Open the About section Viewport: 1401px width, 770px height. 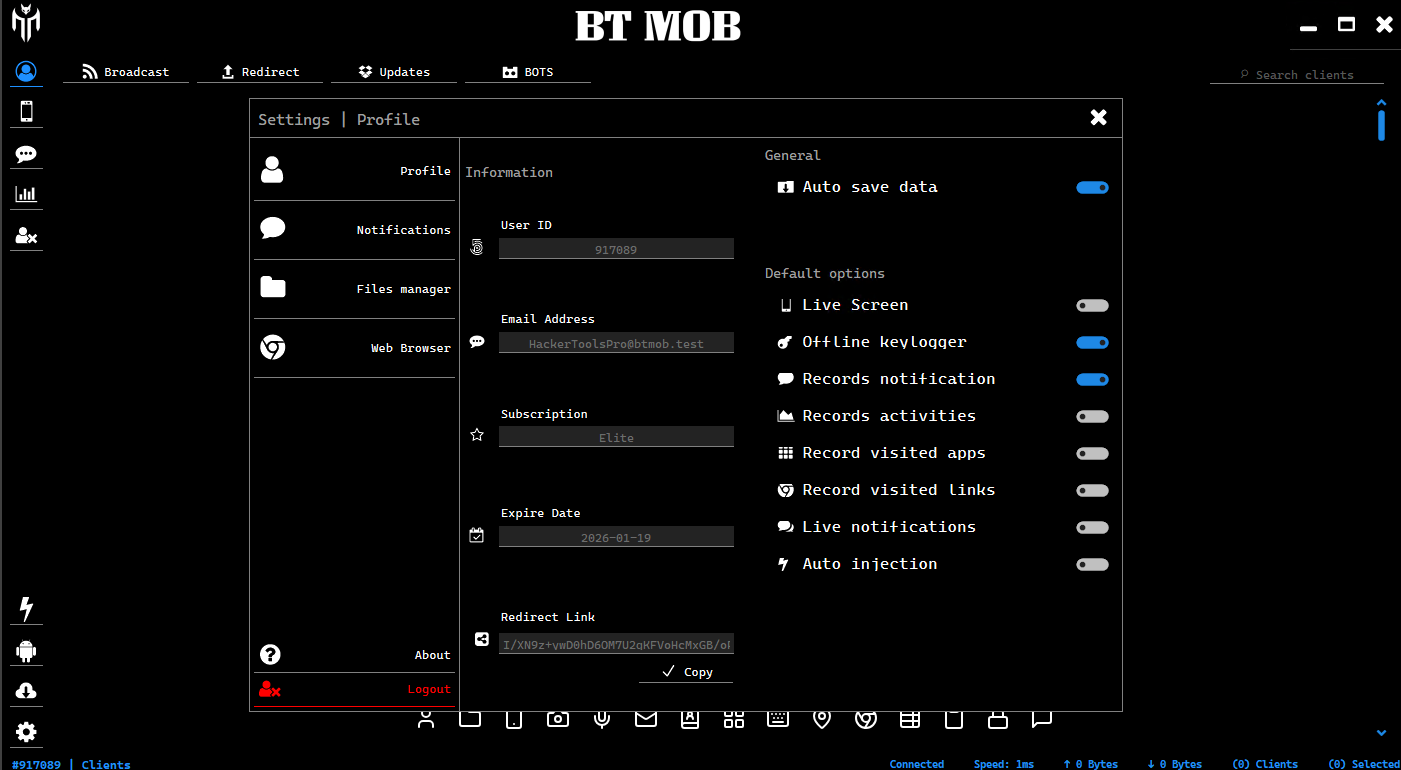(354, 655)
